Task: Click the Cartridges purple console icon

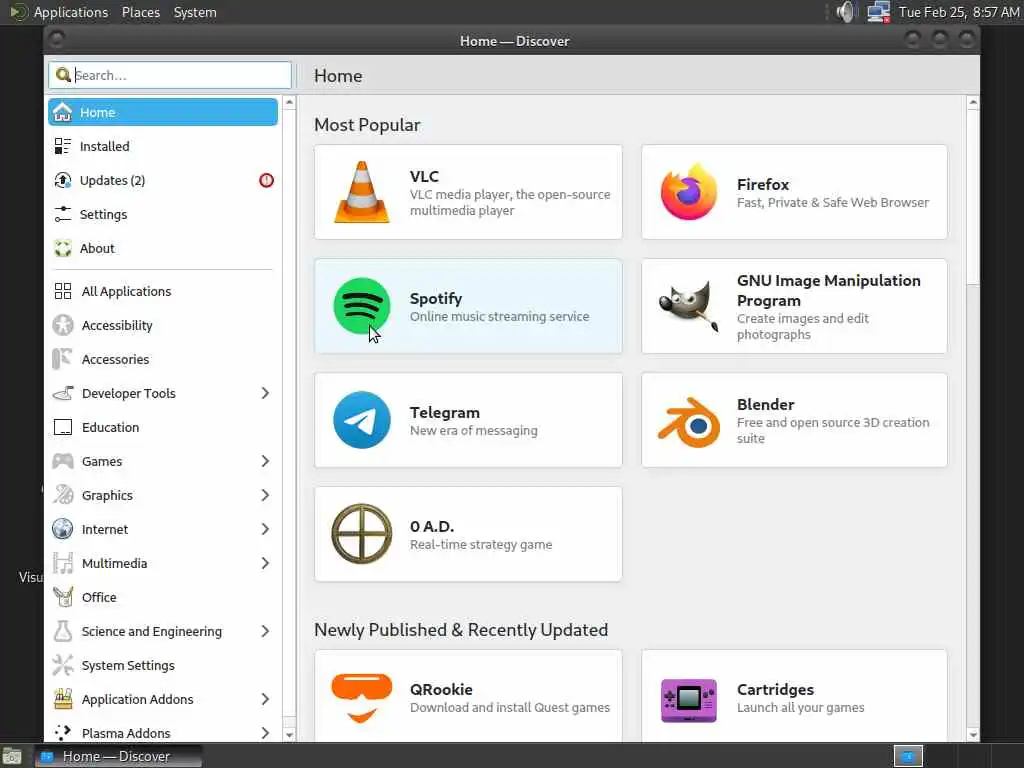Action: pyautogui.click(x=688, y=700)
